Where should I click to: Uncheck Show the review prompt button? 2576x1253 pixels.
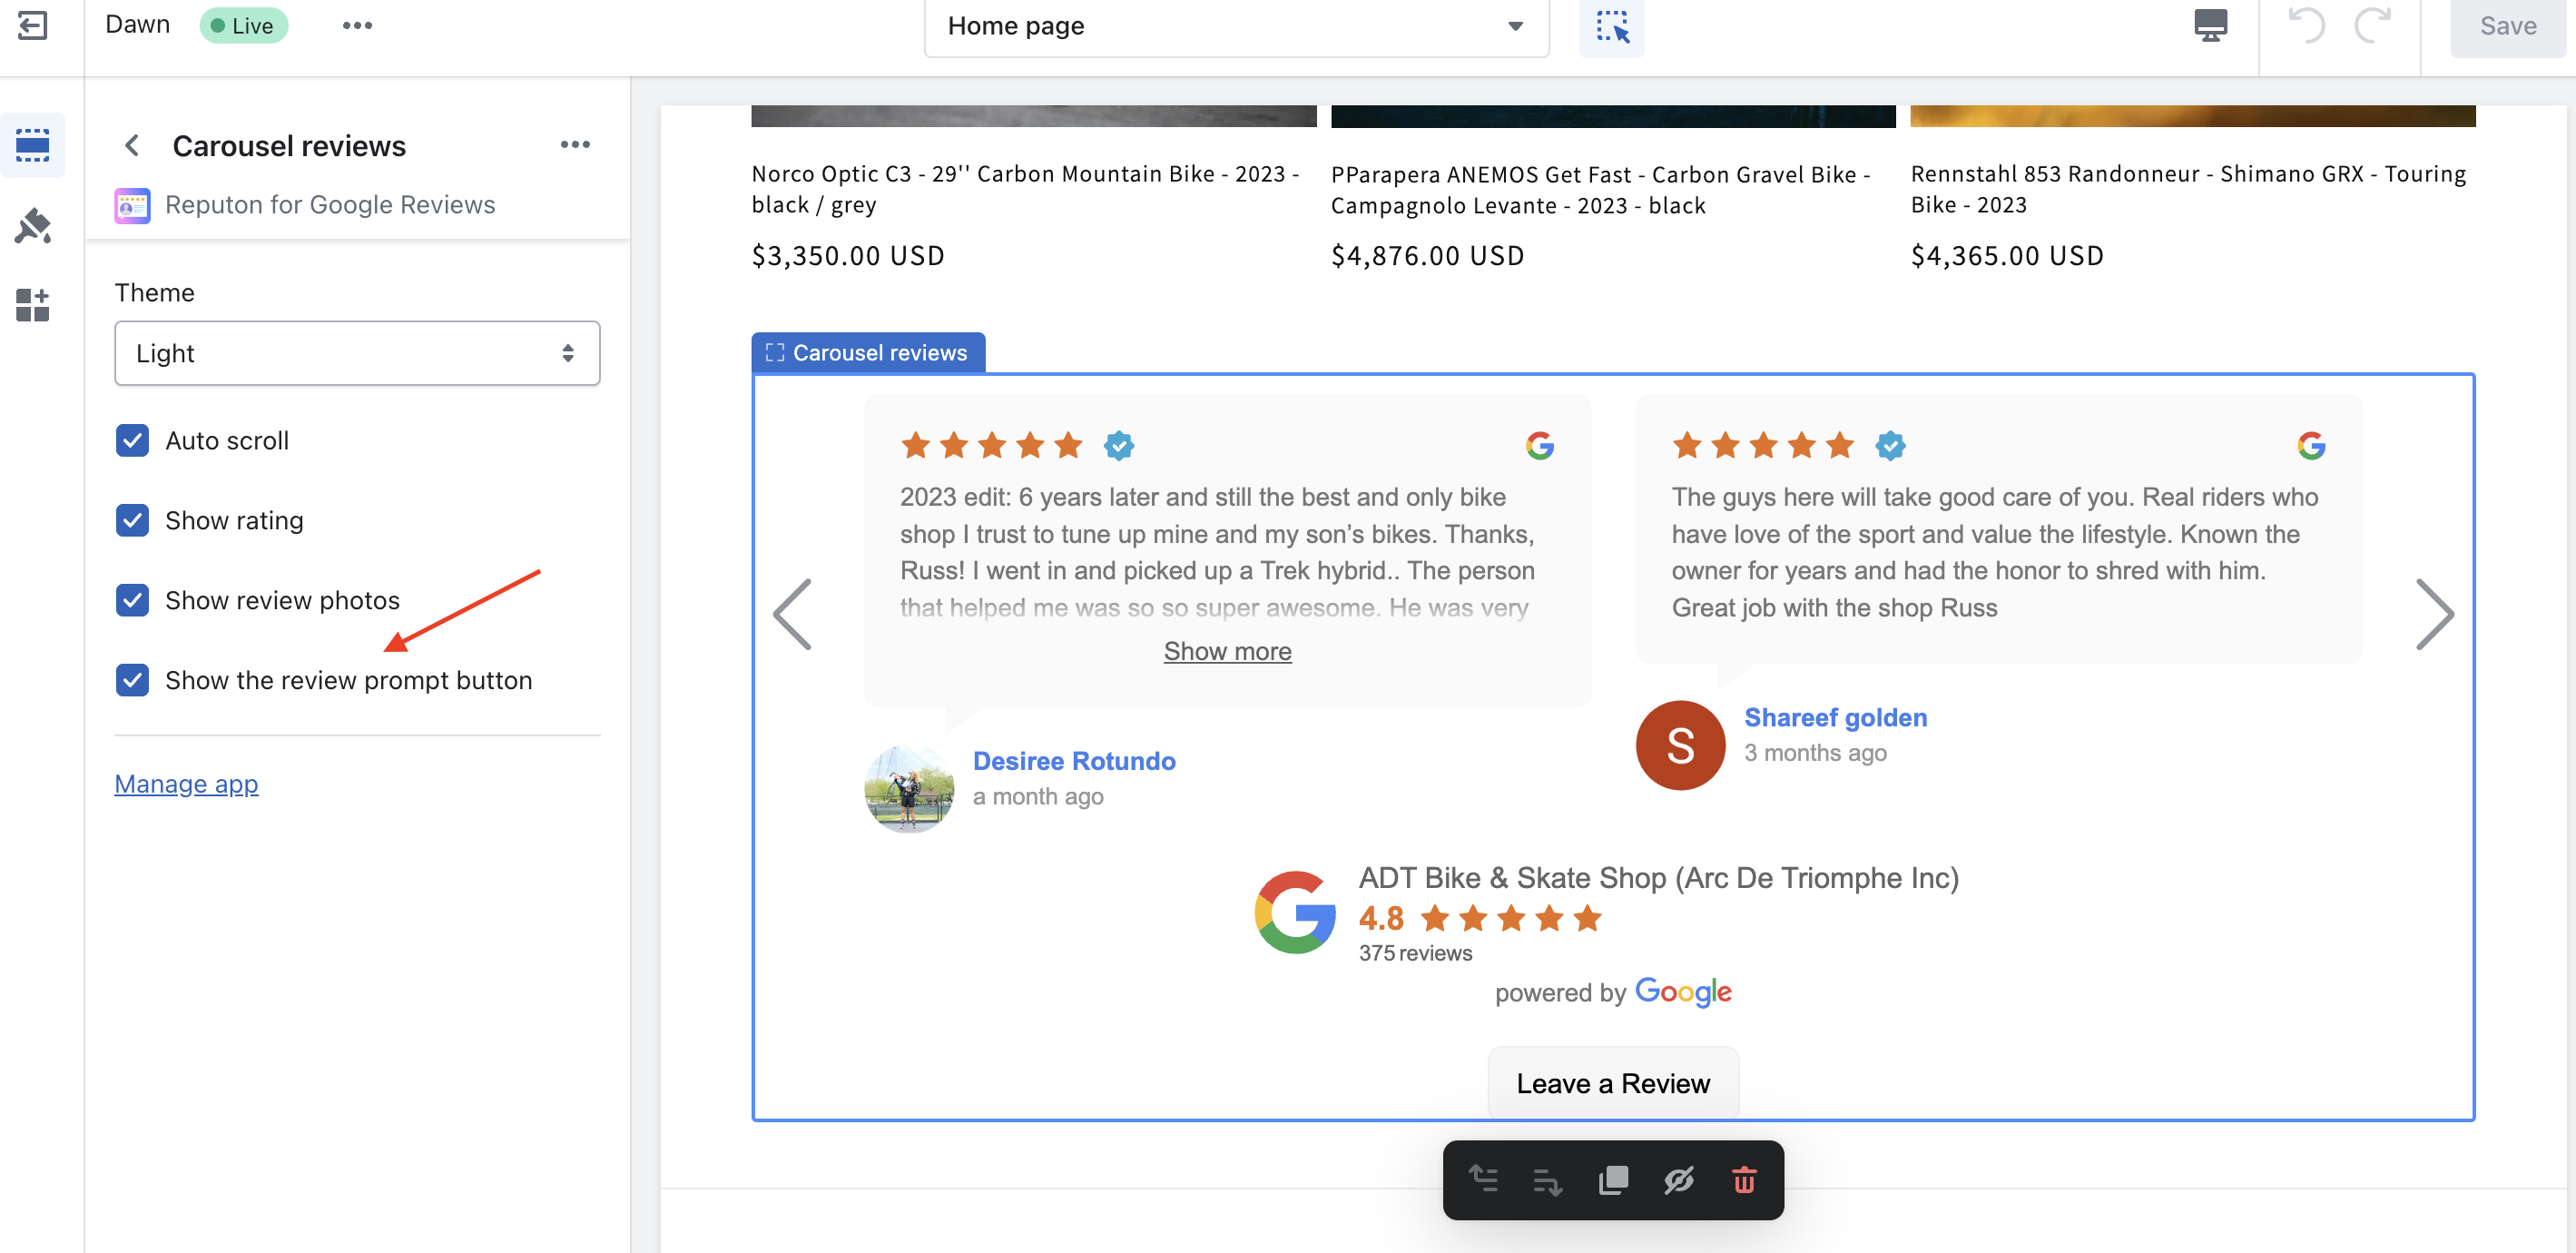[132, 680]
